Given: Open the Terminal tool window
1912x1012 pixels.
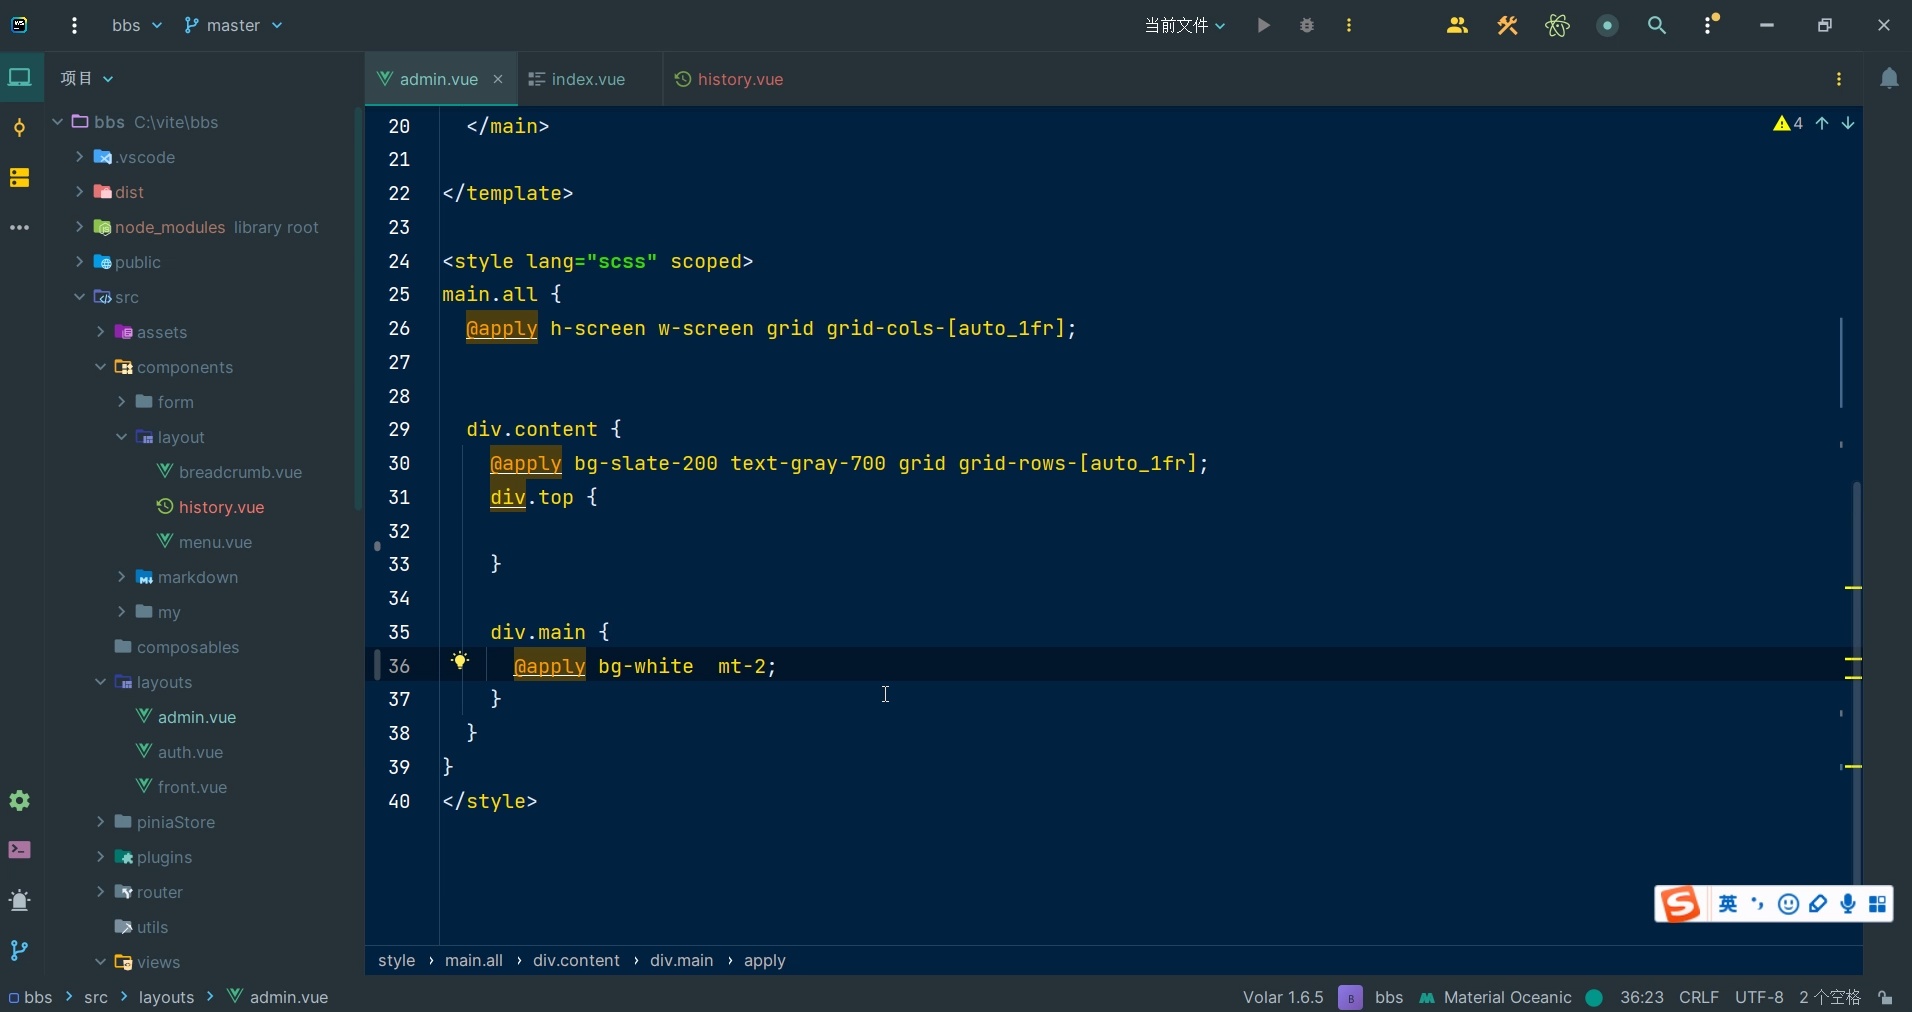Looking at the screenshot, I should (x=19, y=850).
